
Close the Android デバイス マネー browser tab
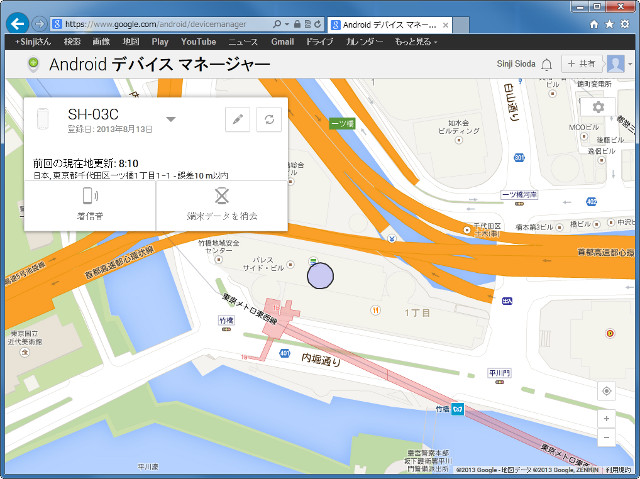point(445,25)
